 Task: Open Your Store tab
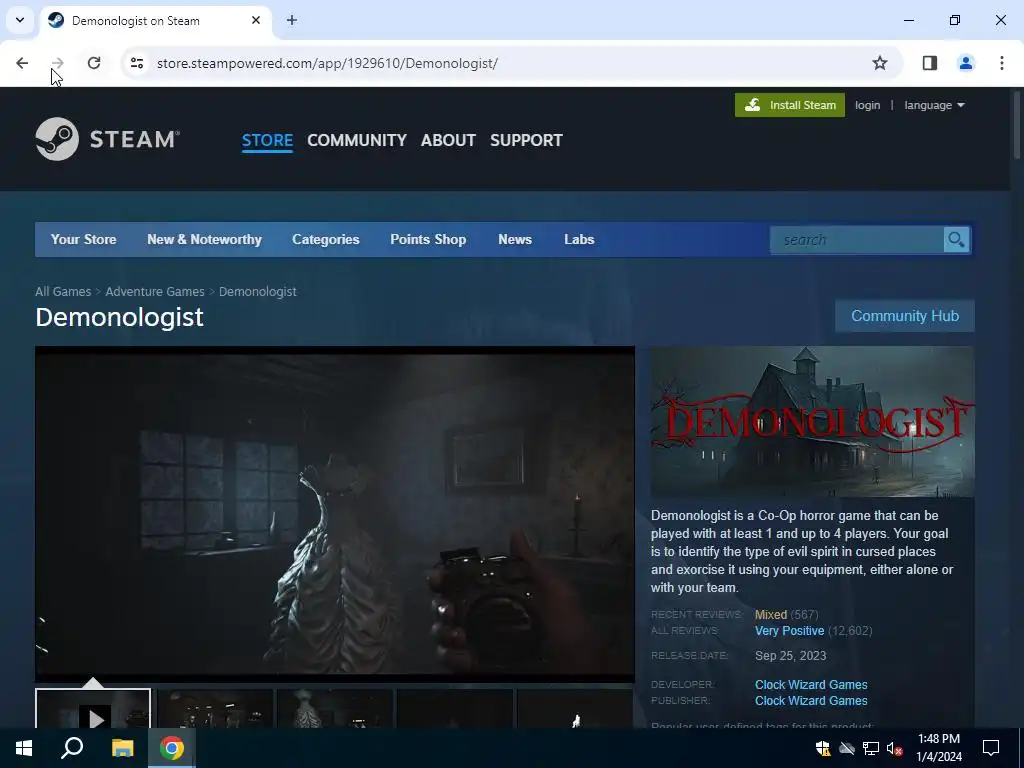pyautogui.click(x=84, y=240)
